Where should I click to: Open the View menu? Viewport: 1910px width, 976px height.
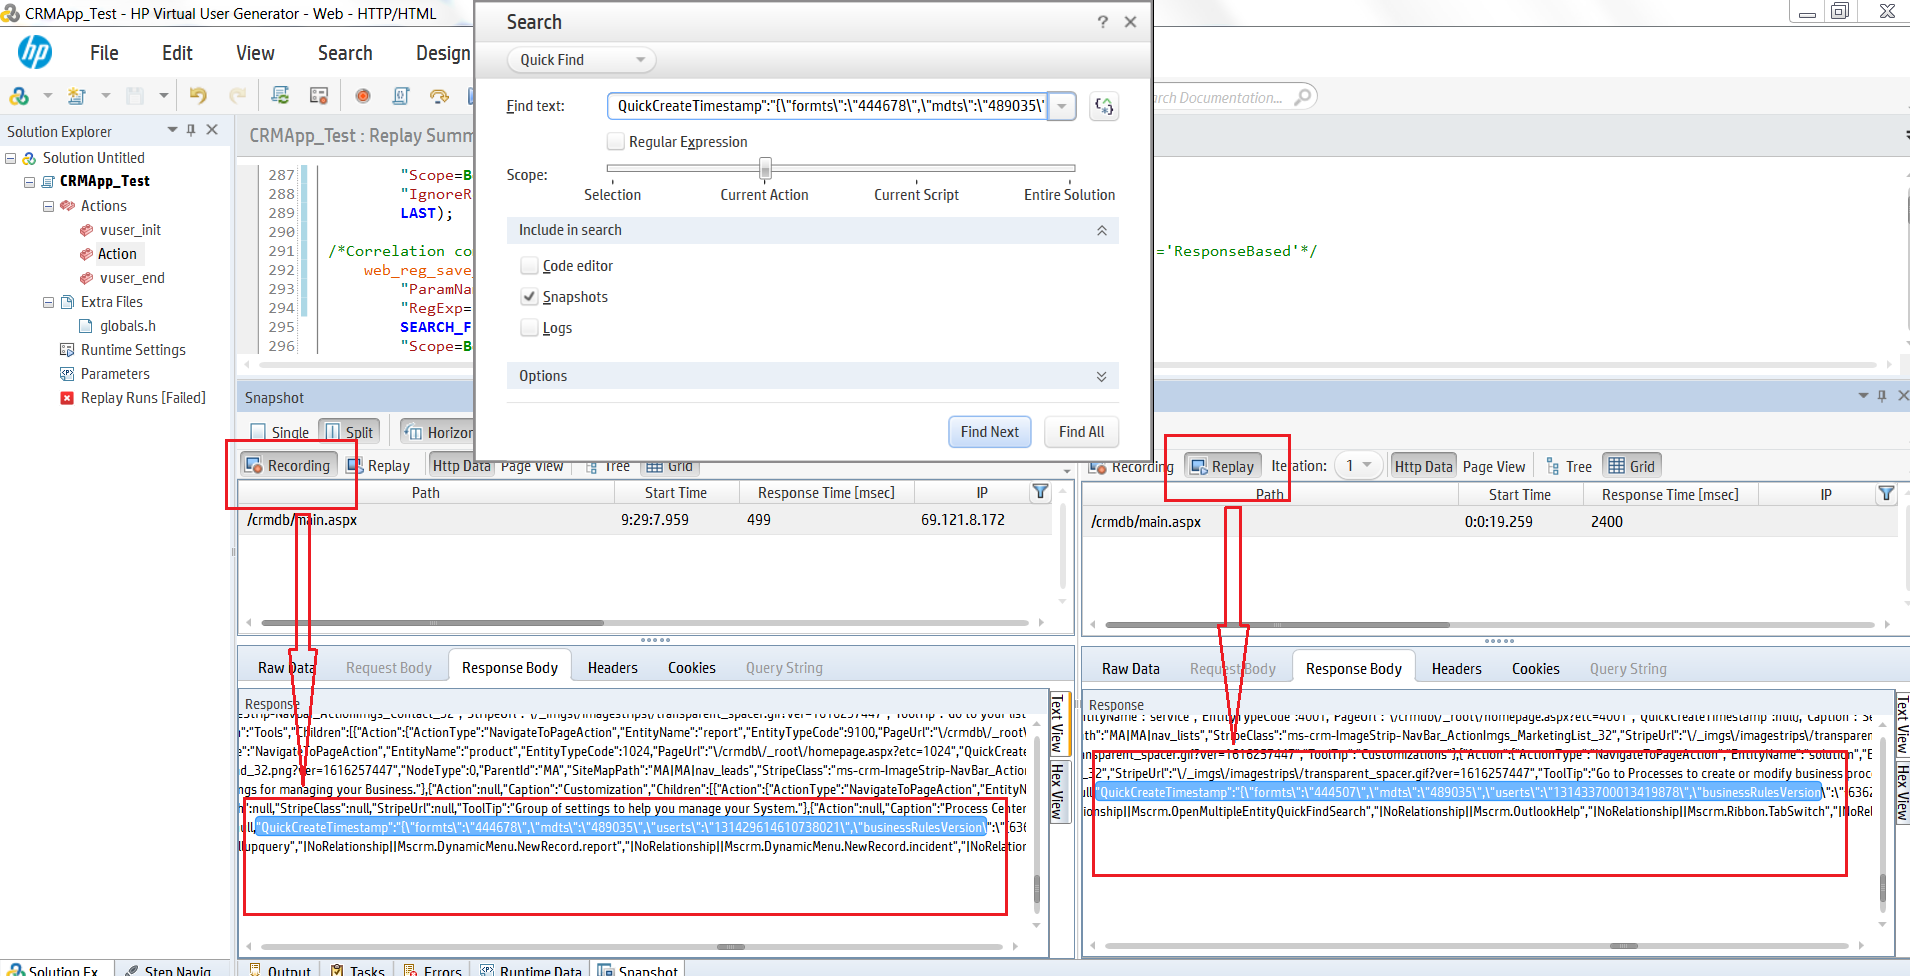tap(255, 53)
